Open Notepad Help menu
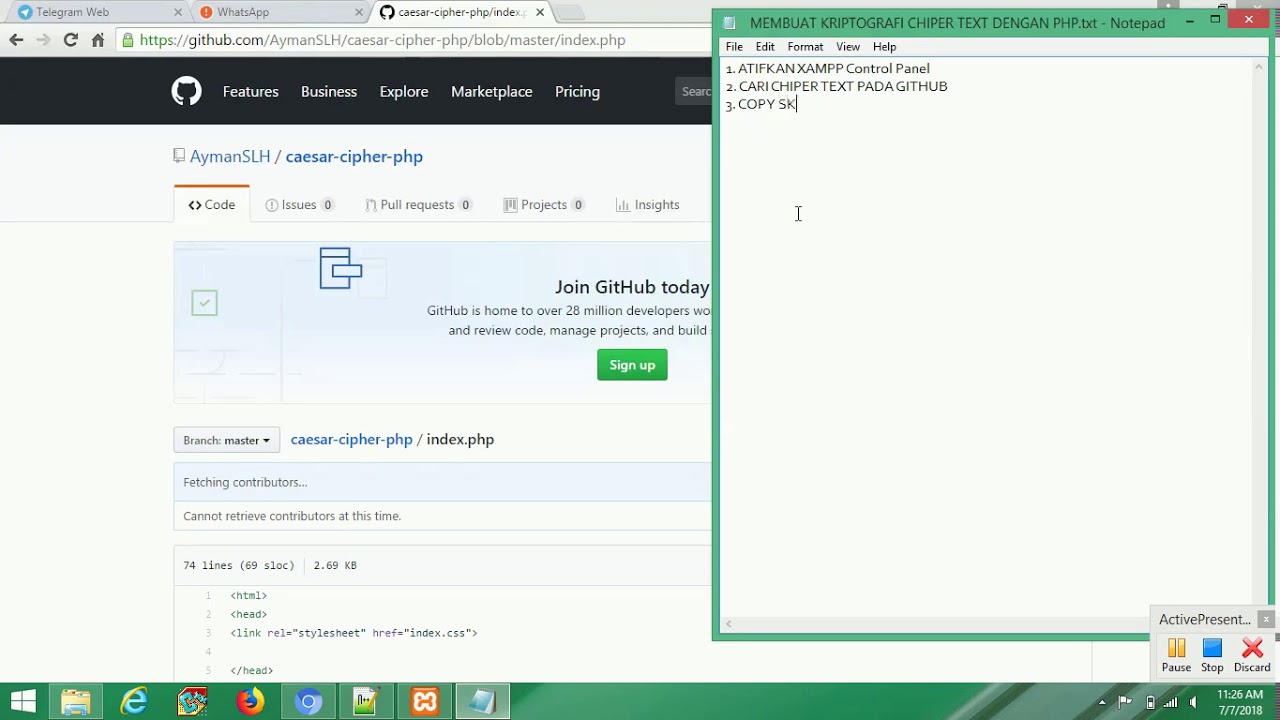 [884, 47]
